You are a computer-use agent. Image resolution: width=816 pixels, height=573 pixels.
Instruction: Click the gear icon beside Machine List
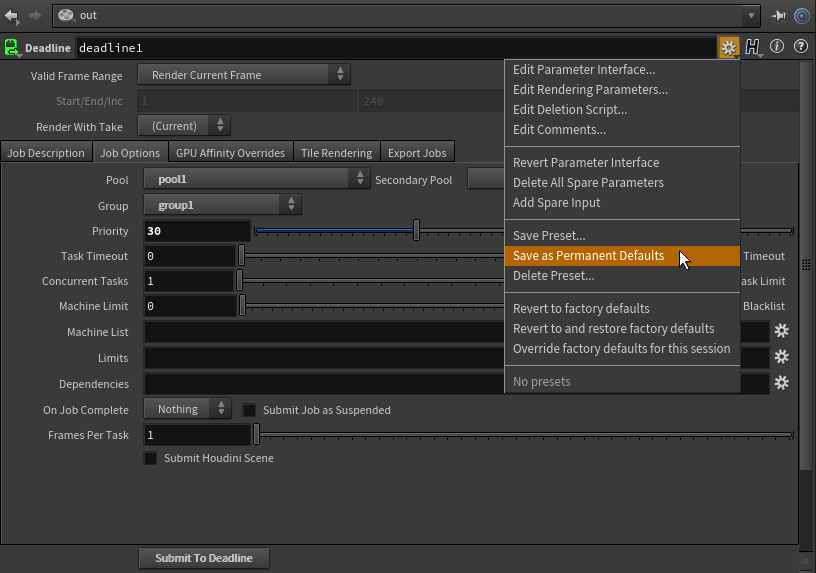(782, 331)
